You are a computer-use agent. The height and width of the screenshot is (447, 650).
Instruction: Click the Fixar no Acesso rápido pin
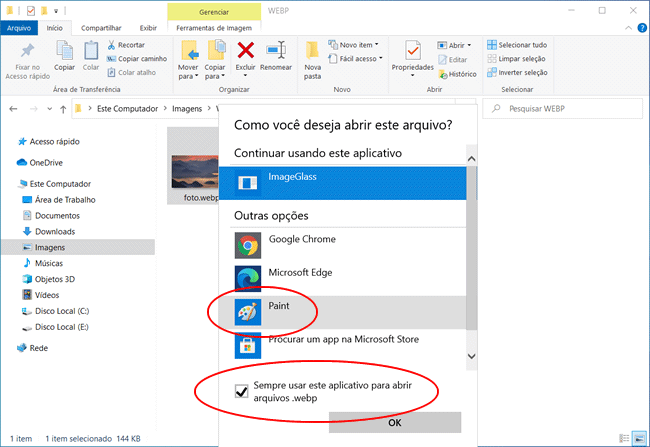pyautogui.click(x=27, y=52)
